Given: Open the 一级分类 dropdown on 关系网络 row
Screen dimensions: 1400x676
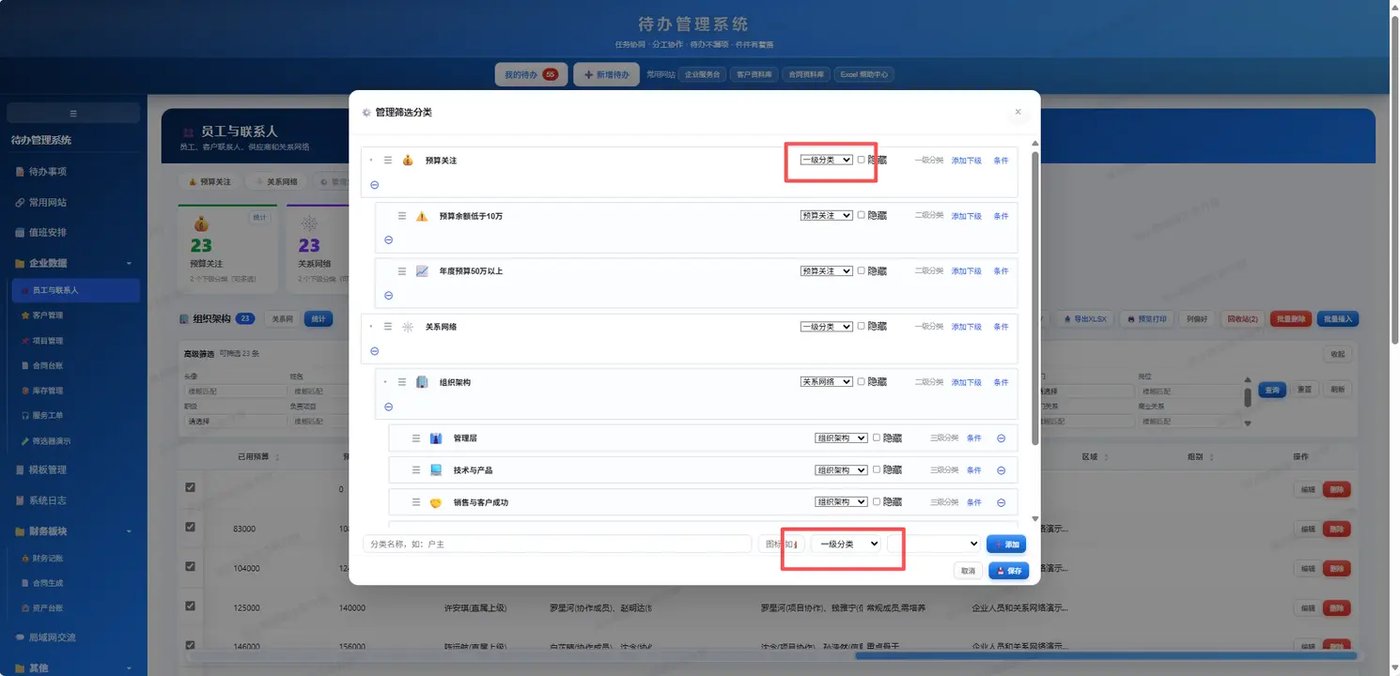Looking at the screenshot, I should (826, 327).
